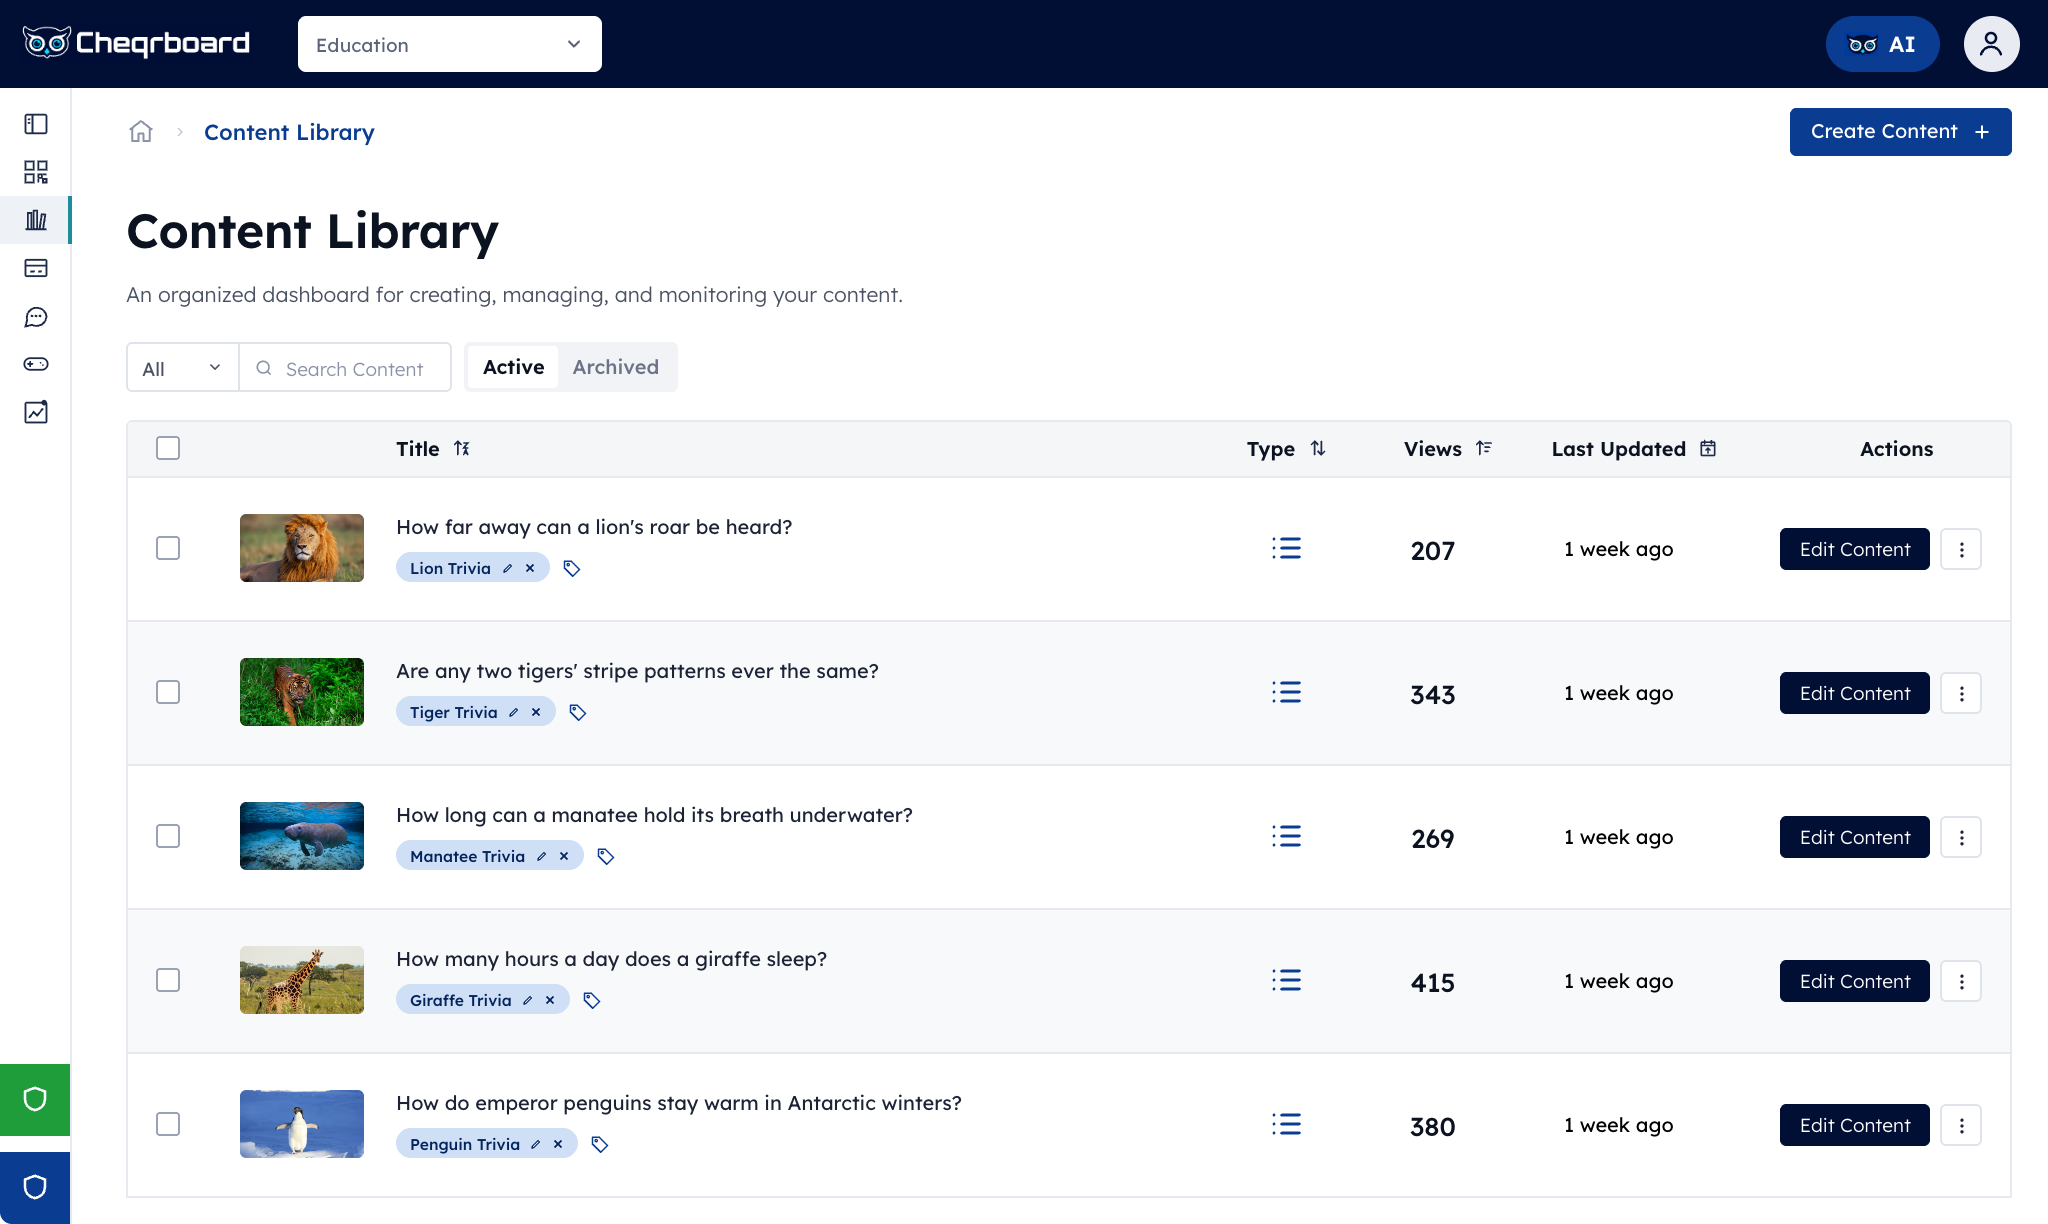Click the blue shield icon in sidebar
The image size is (2048, 1224).
pos(35,1188)
